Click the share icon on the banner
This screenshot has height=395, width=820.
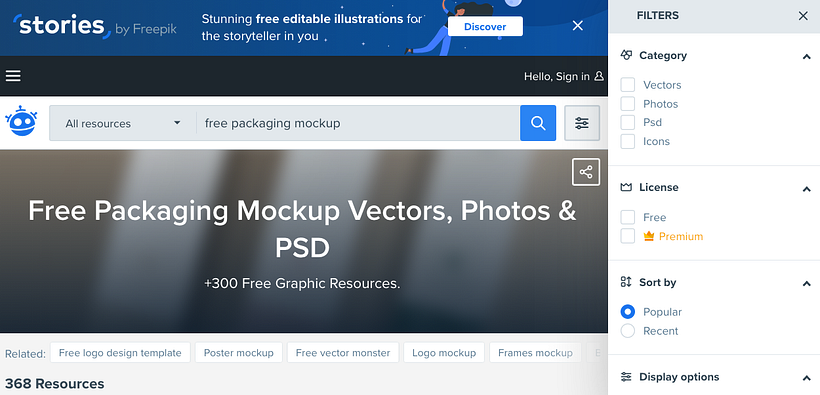(586, 172)
